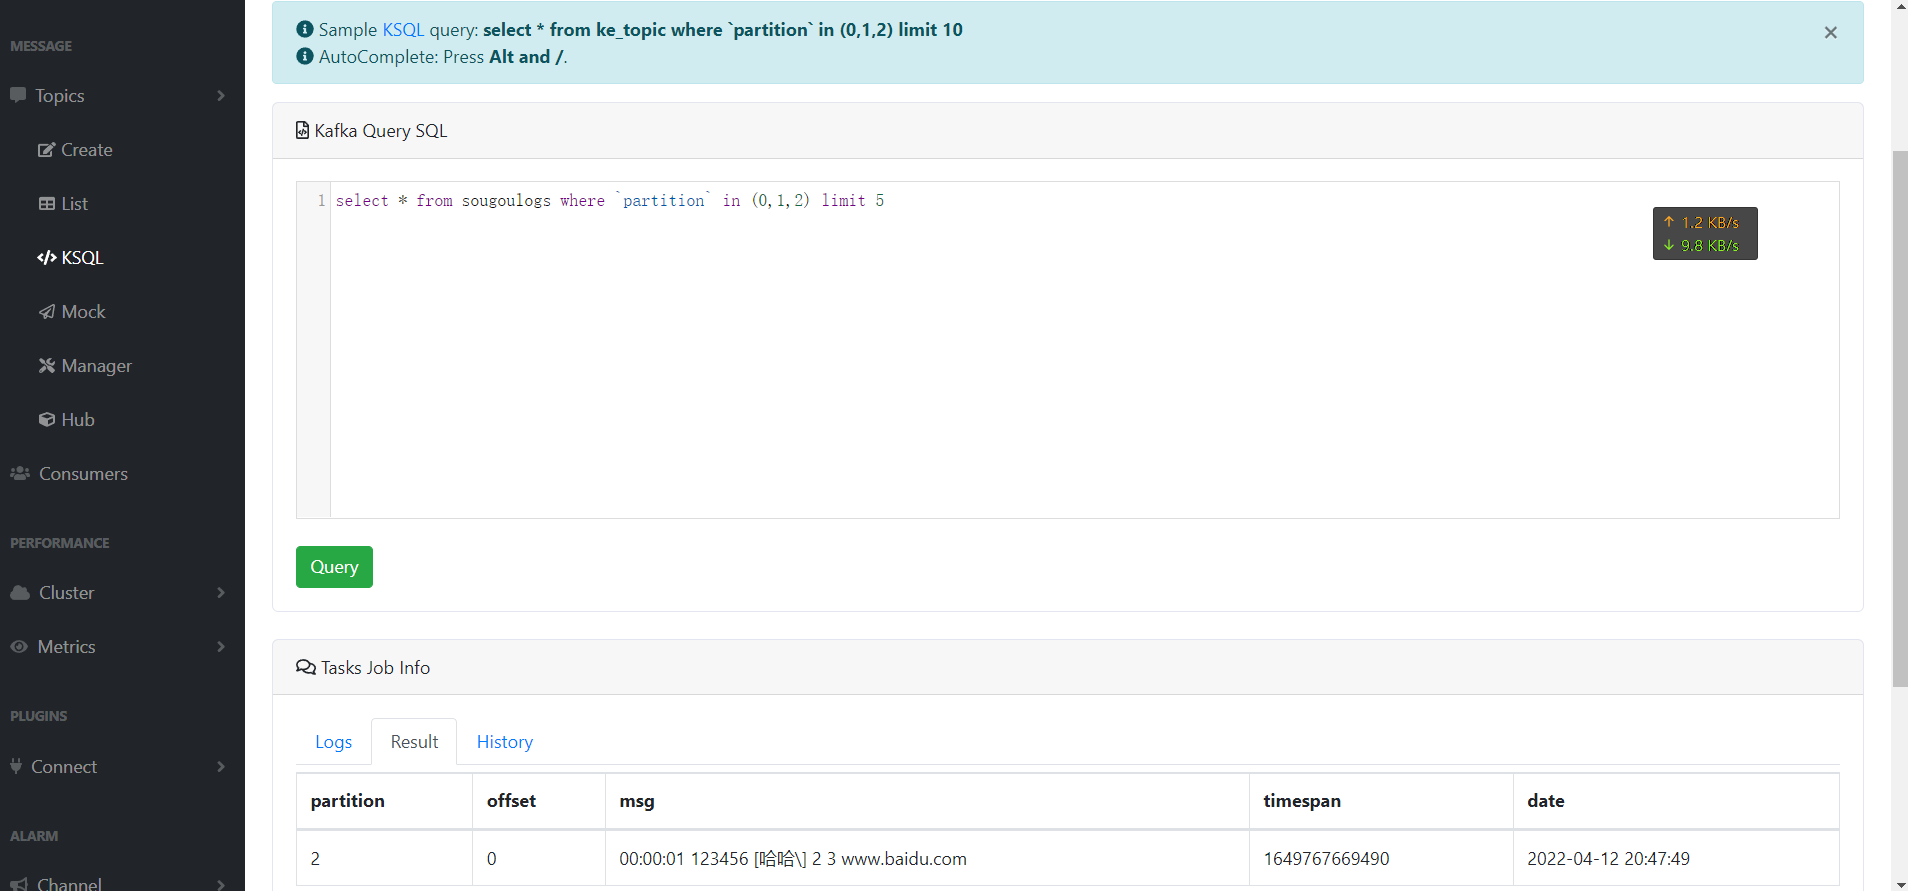Click into the SQL editor area
This screenshot has width=1908, height=891.
tap(1084, 350)
